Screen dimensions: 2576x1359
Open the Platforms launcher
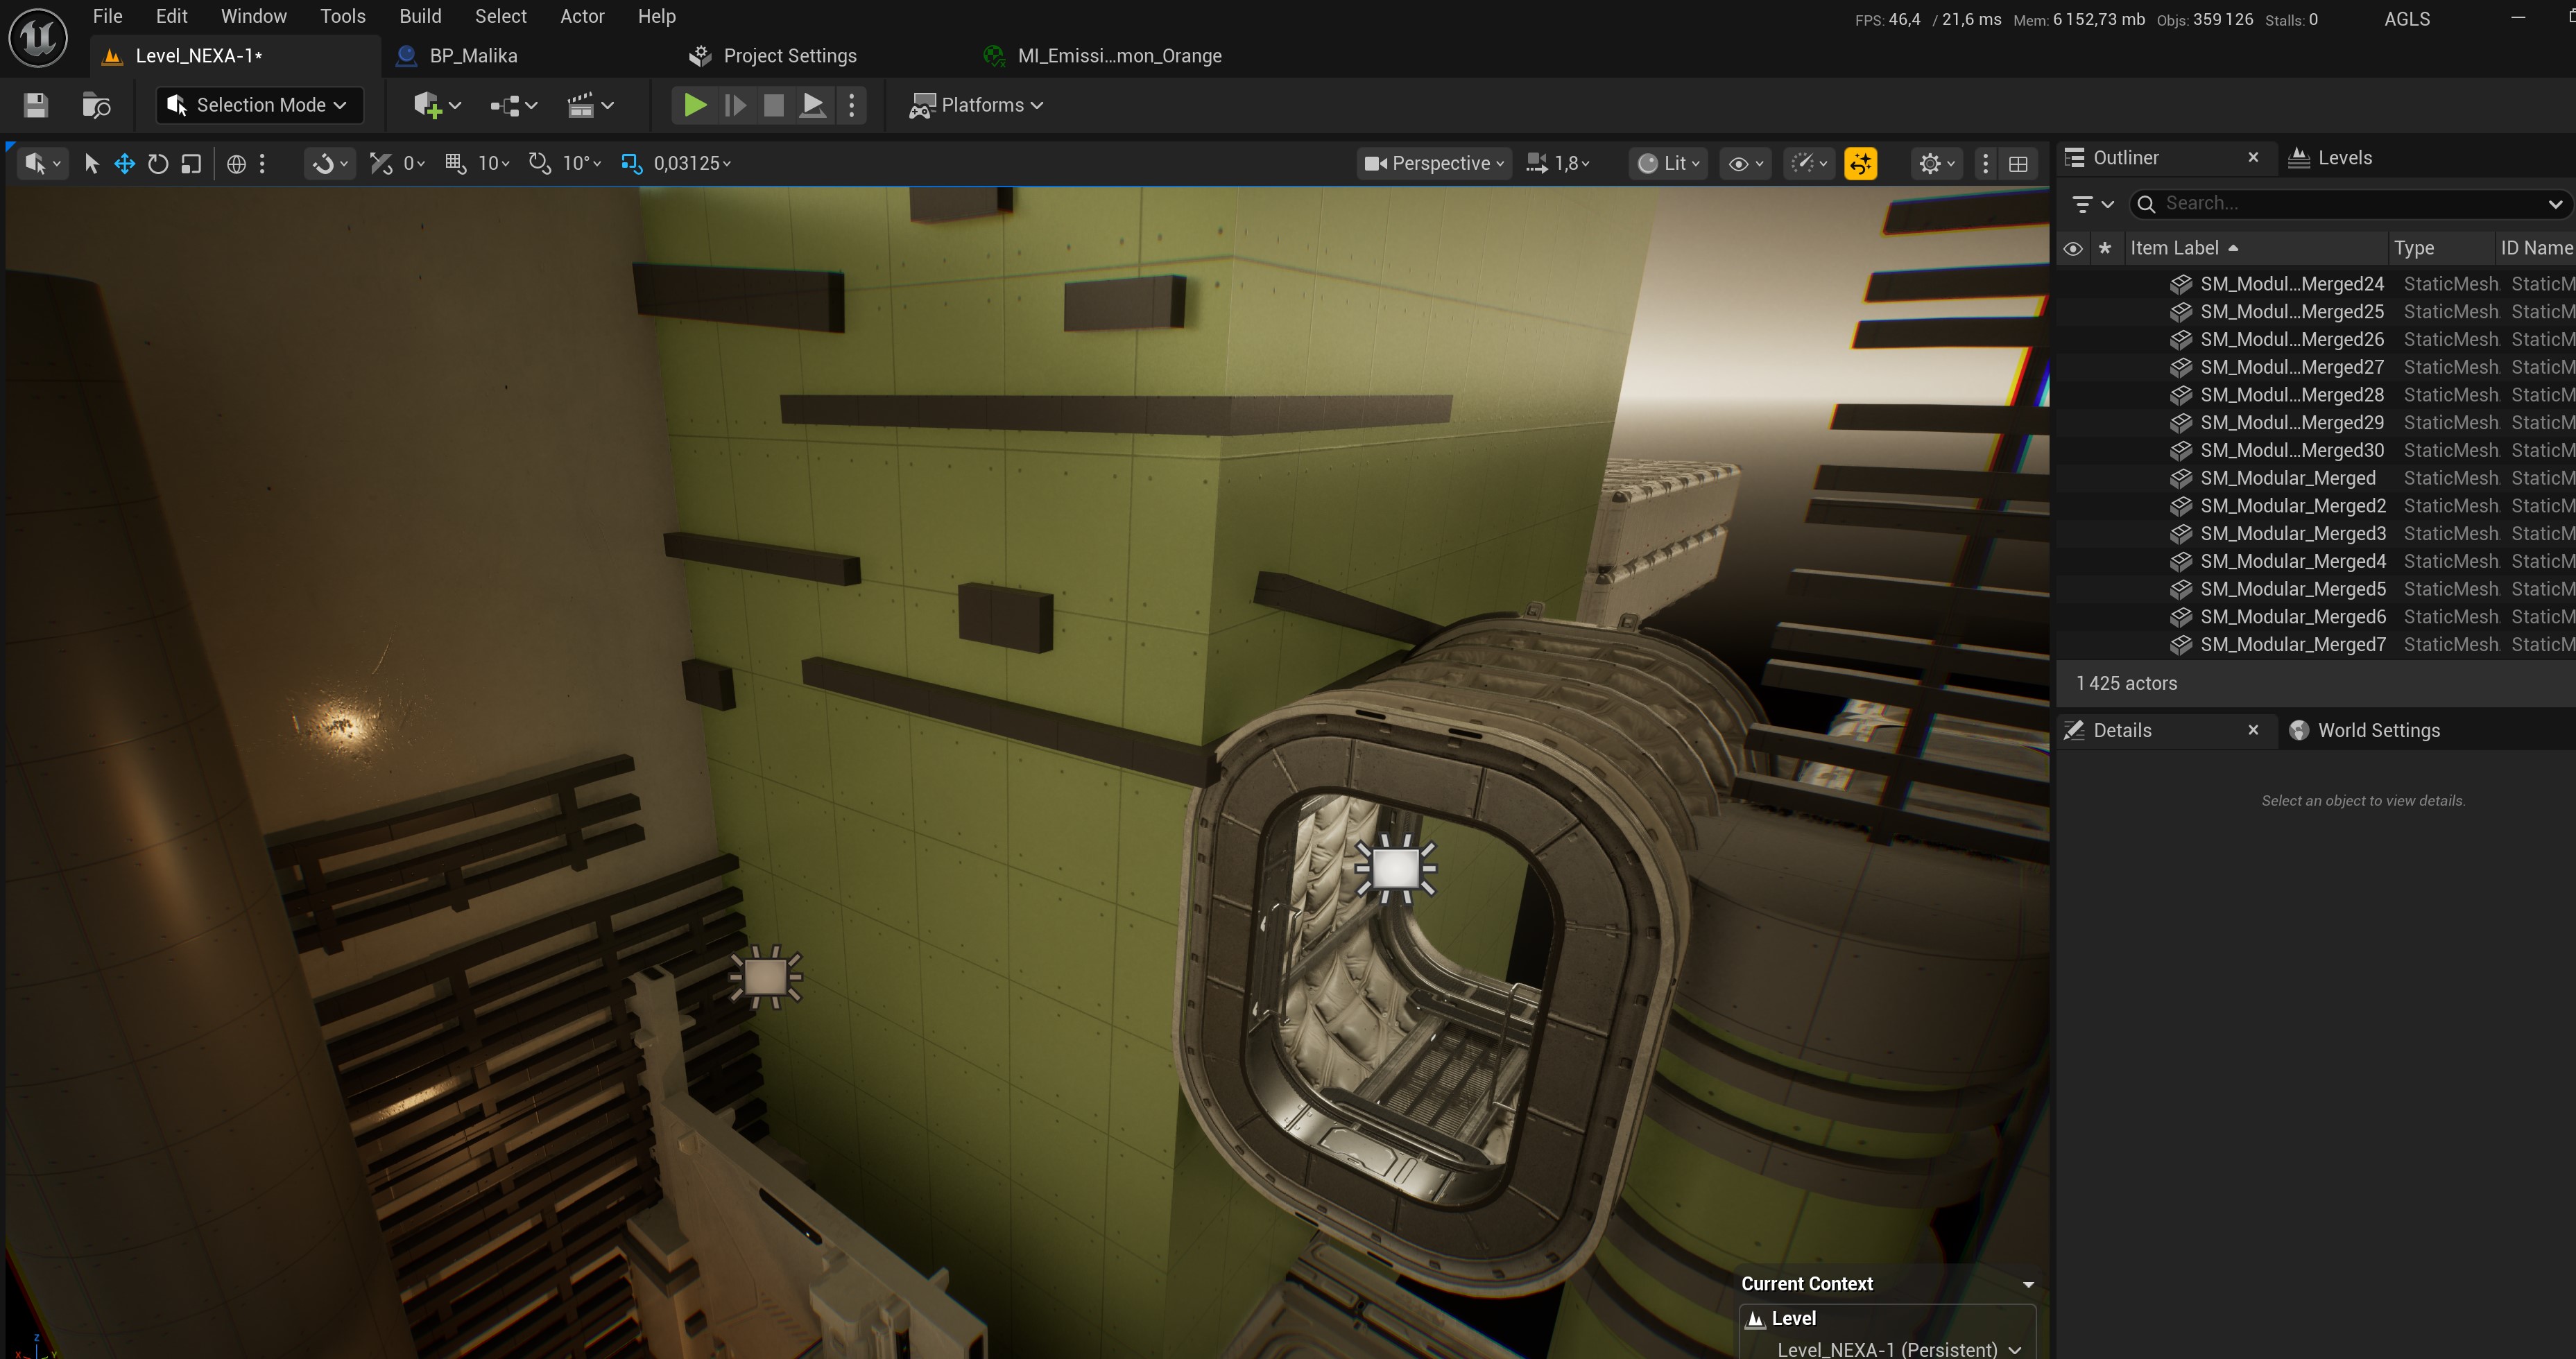pos(977,104)
